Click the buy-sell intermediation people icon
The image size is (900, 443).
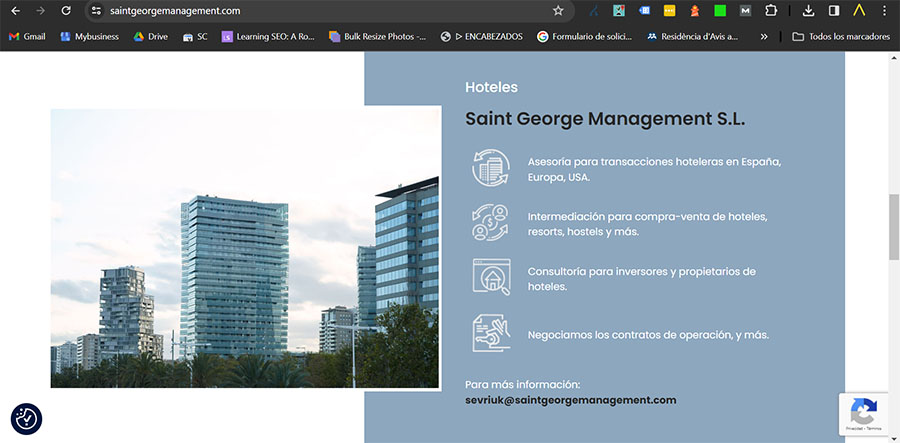tap(491, 222)
